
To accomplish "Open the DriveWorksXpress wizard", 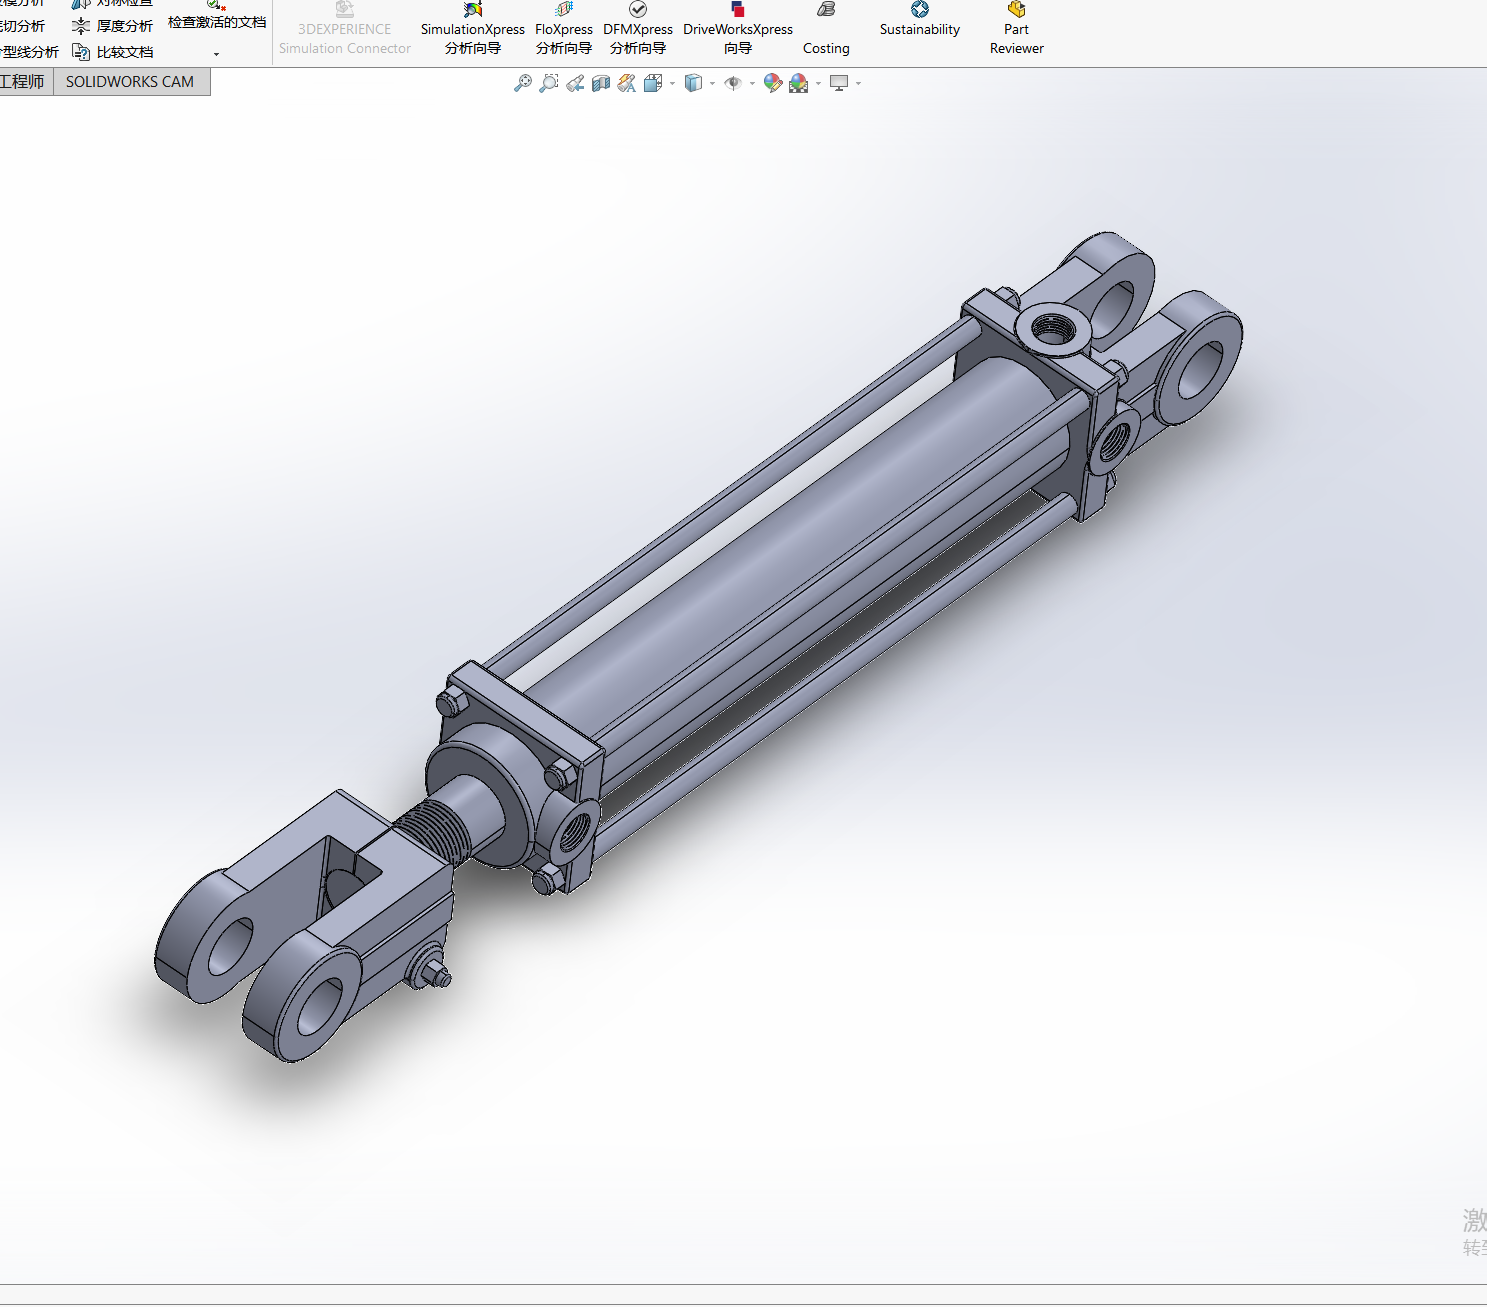I will pyautogui.click(x=738, y=29).
